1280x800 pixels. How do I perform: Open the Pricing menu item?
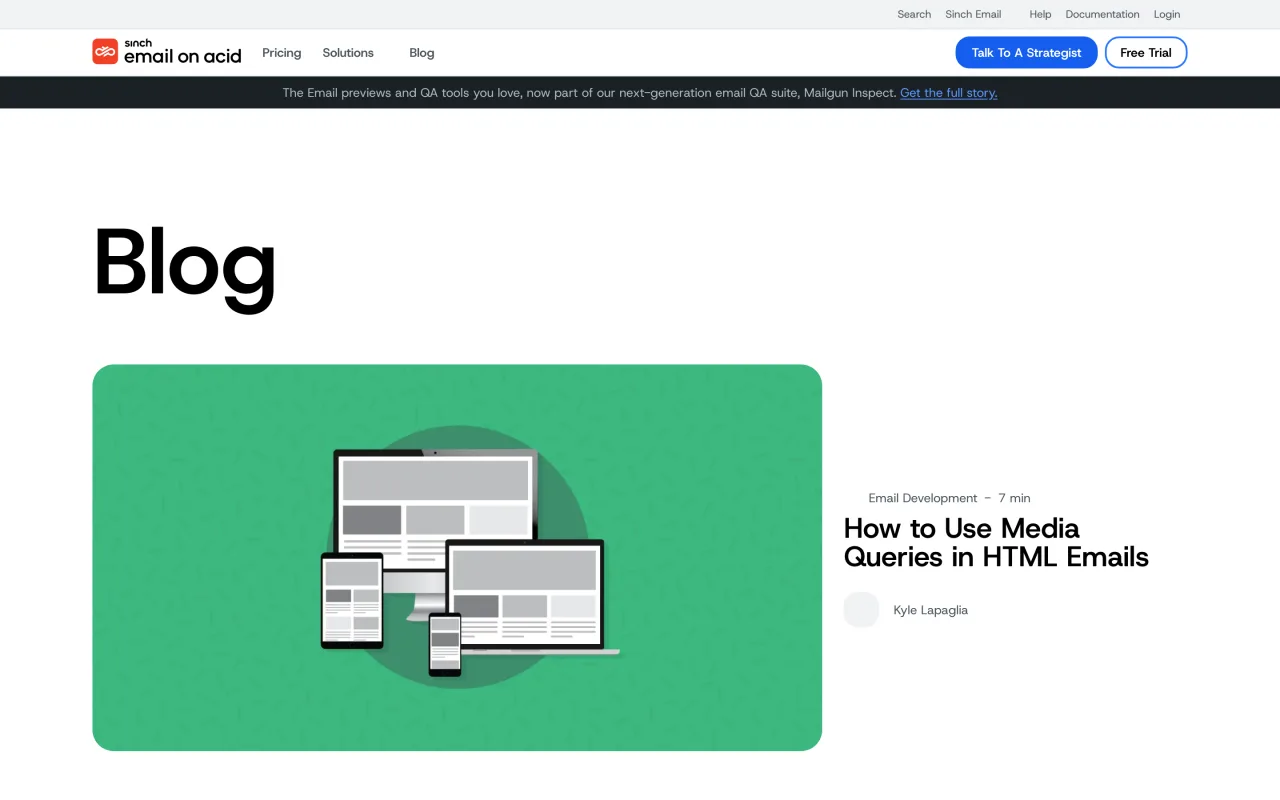pyautogui.click(x=281, y=53)
